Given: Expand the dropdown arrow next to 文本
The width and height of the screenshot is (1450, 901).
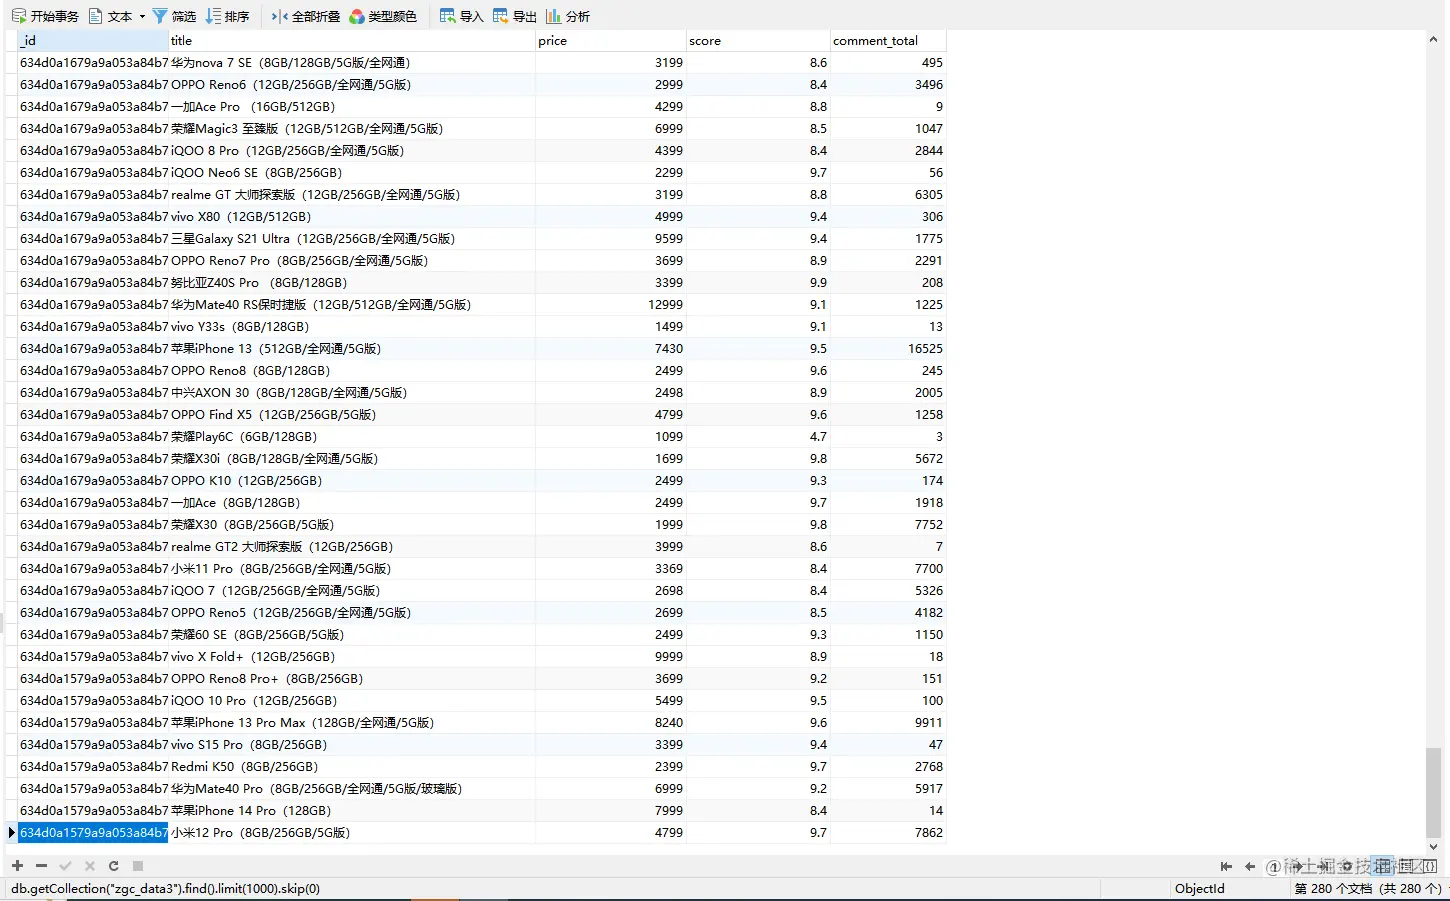Looking at the screenshot, I should tap(142, 16).
